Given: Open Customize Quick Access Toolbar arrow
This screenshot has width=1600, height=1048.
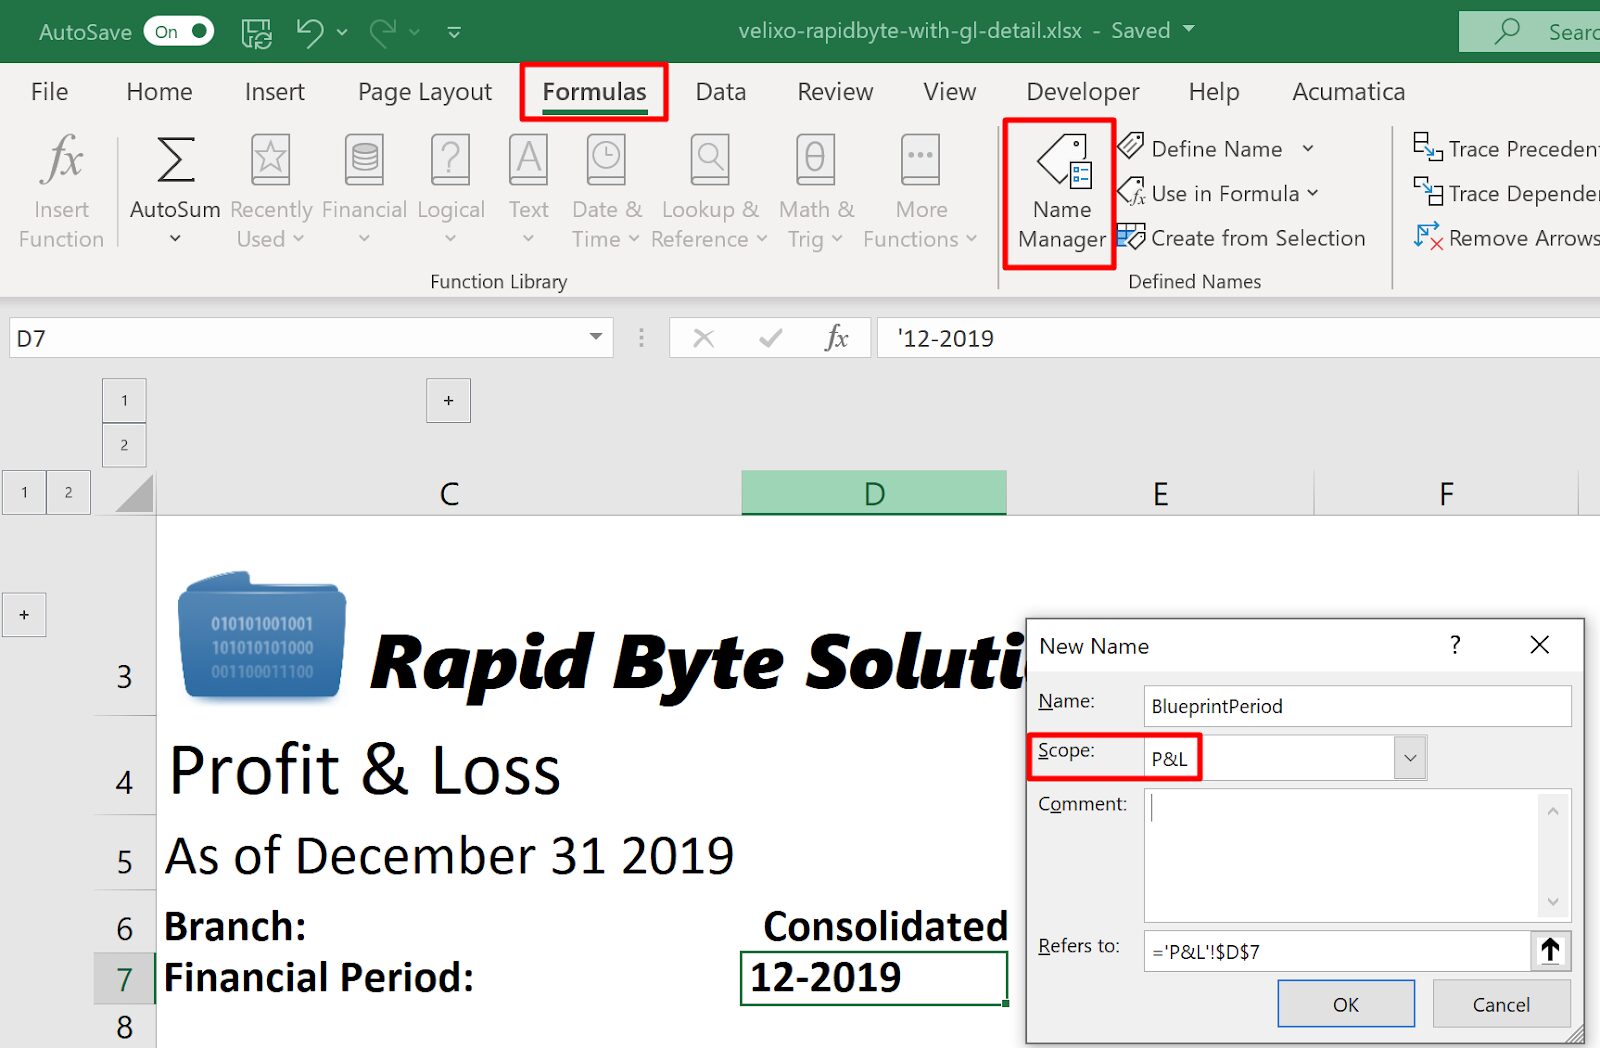Looking at the screenshot, I should [x=454, y=32].
